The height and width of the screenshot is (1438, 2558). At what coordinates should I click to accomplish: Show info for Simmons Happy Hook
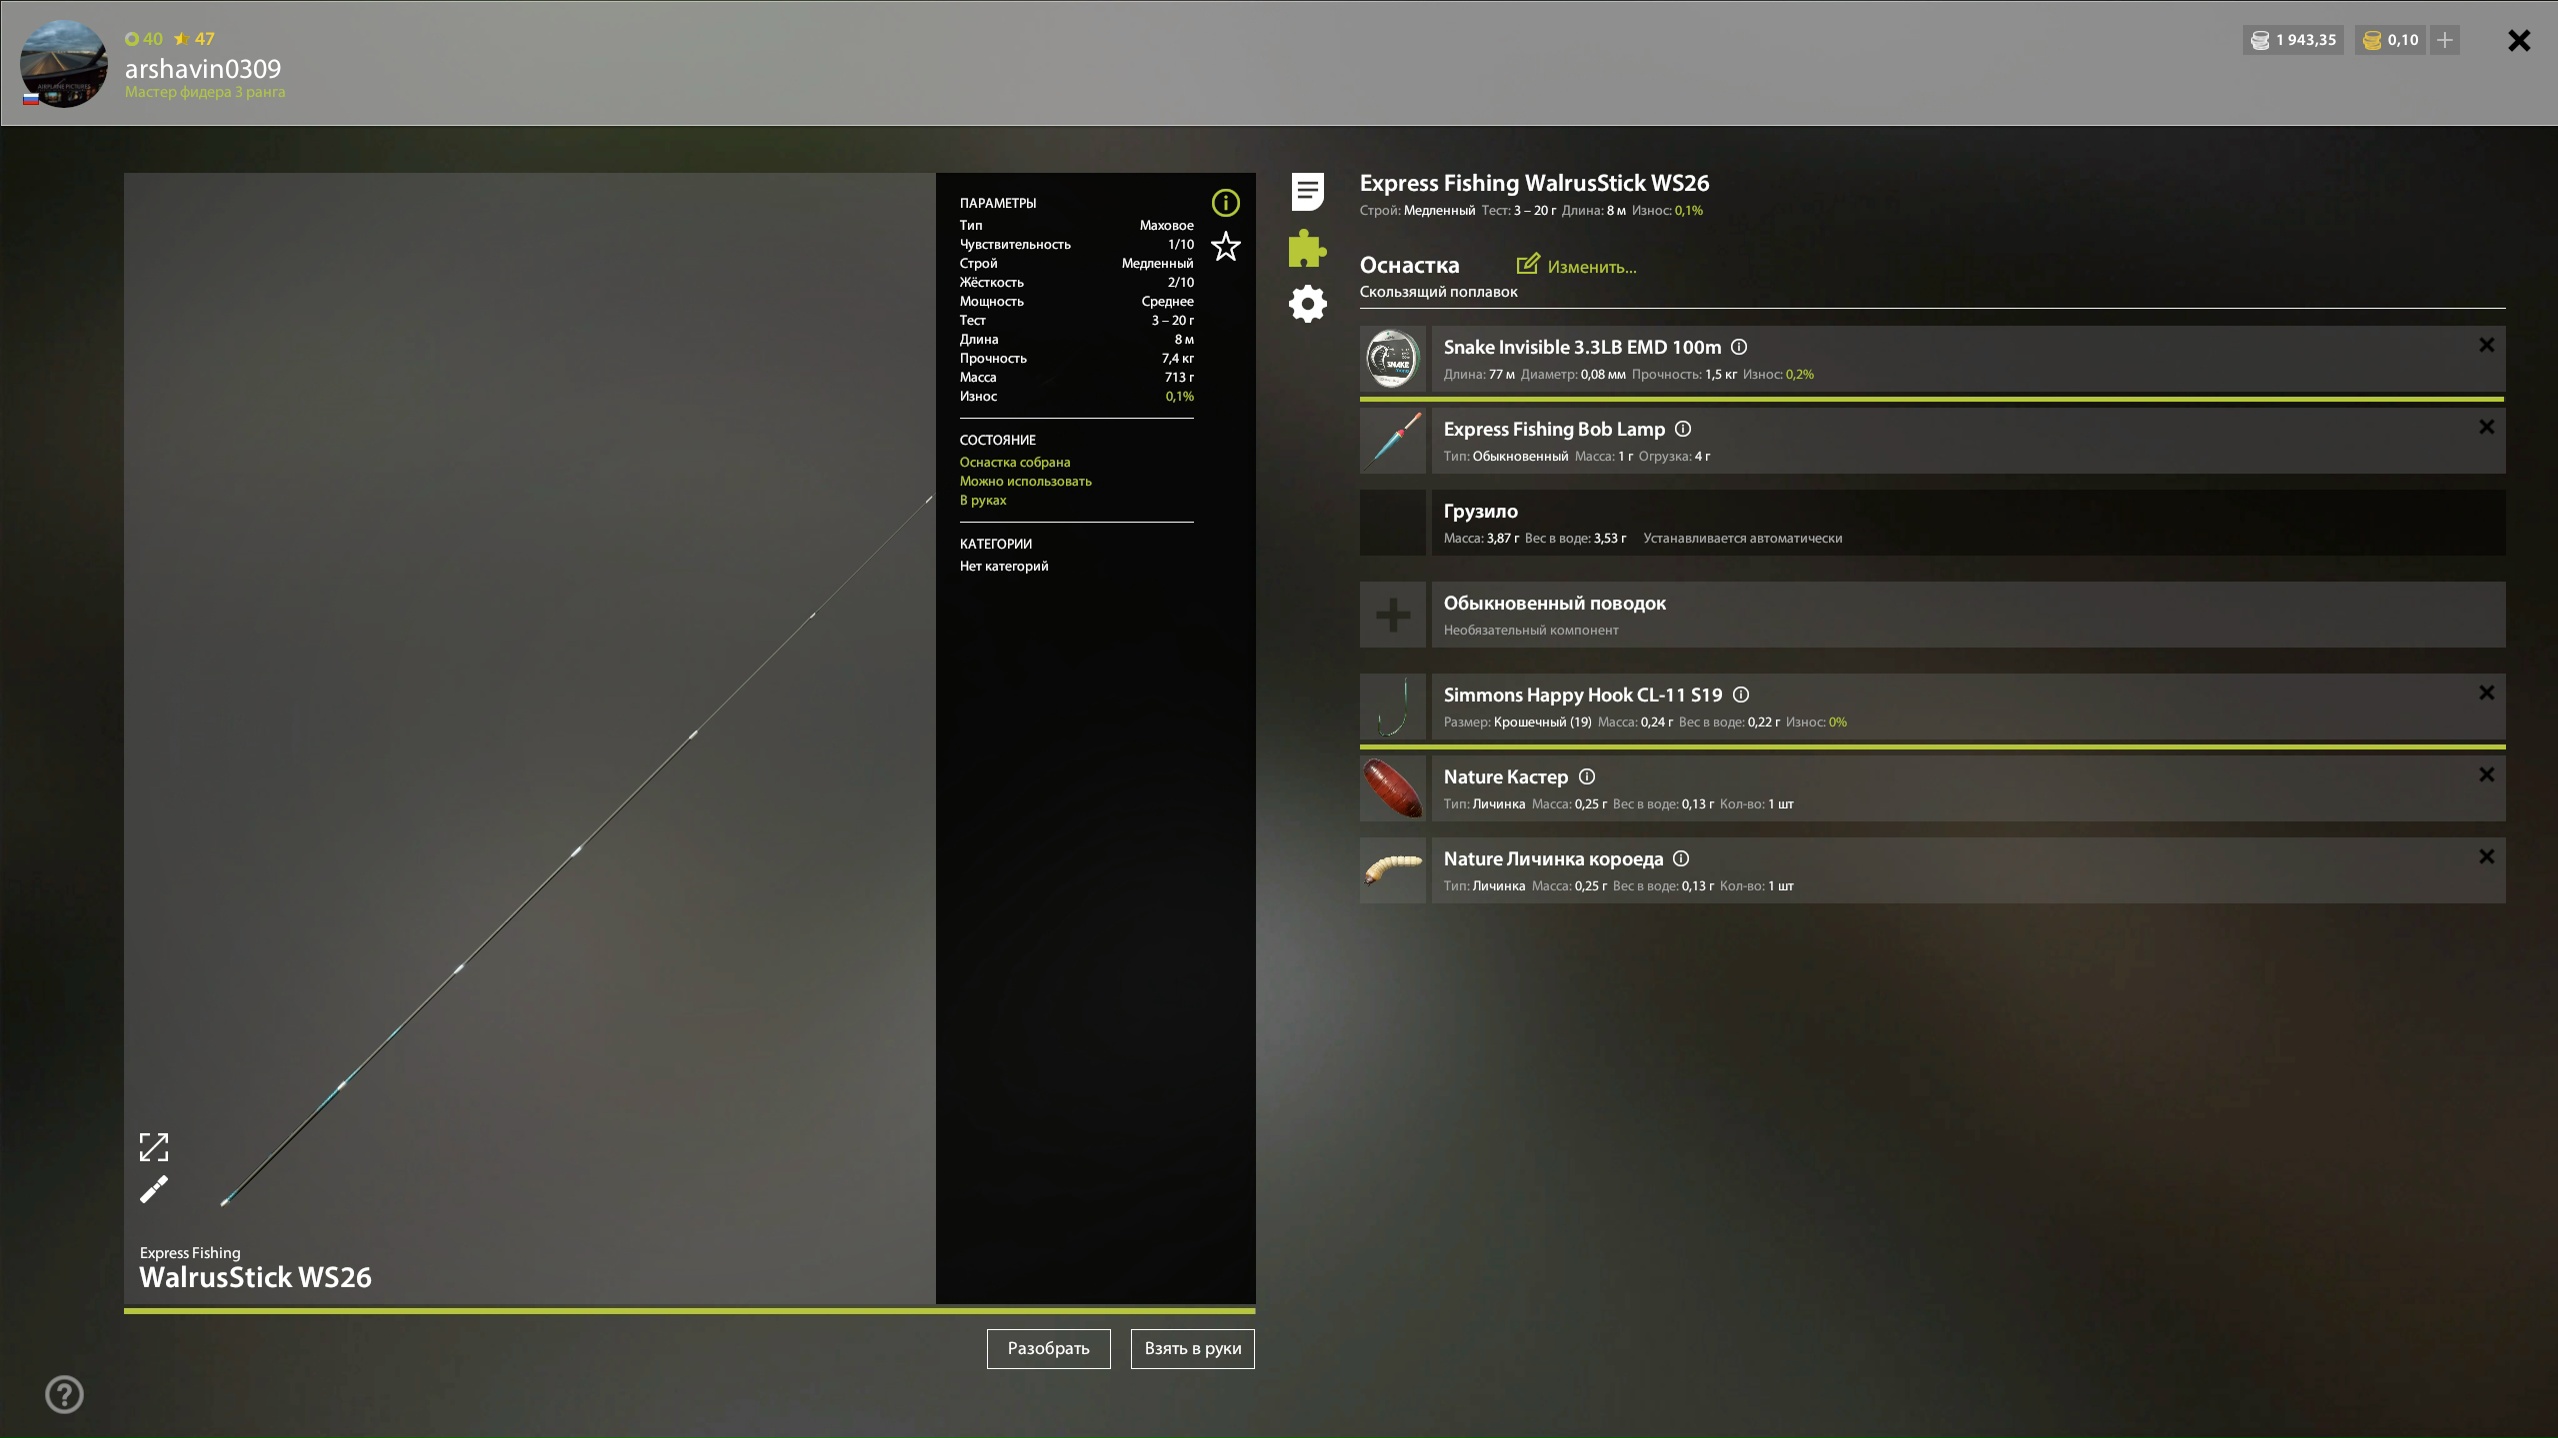point(1740,695)
